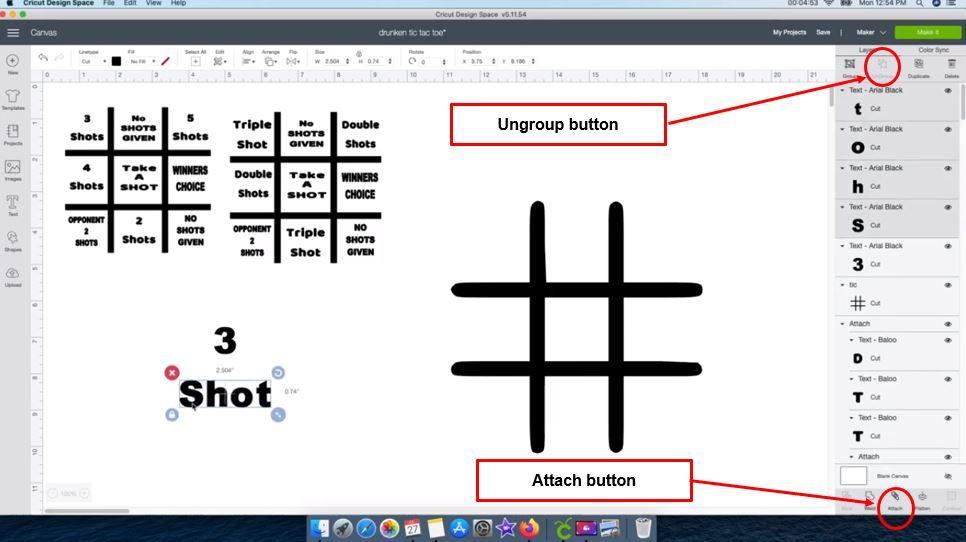Click the Delete trash icon in Layers panel

point(952,64)
